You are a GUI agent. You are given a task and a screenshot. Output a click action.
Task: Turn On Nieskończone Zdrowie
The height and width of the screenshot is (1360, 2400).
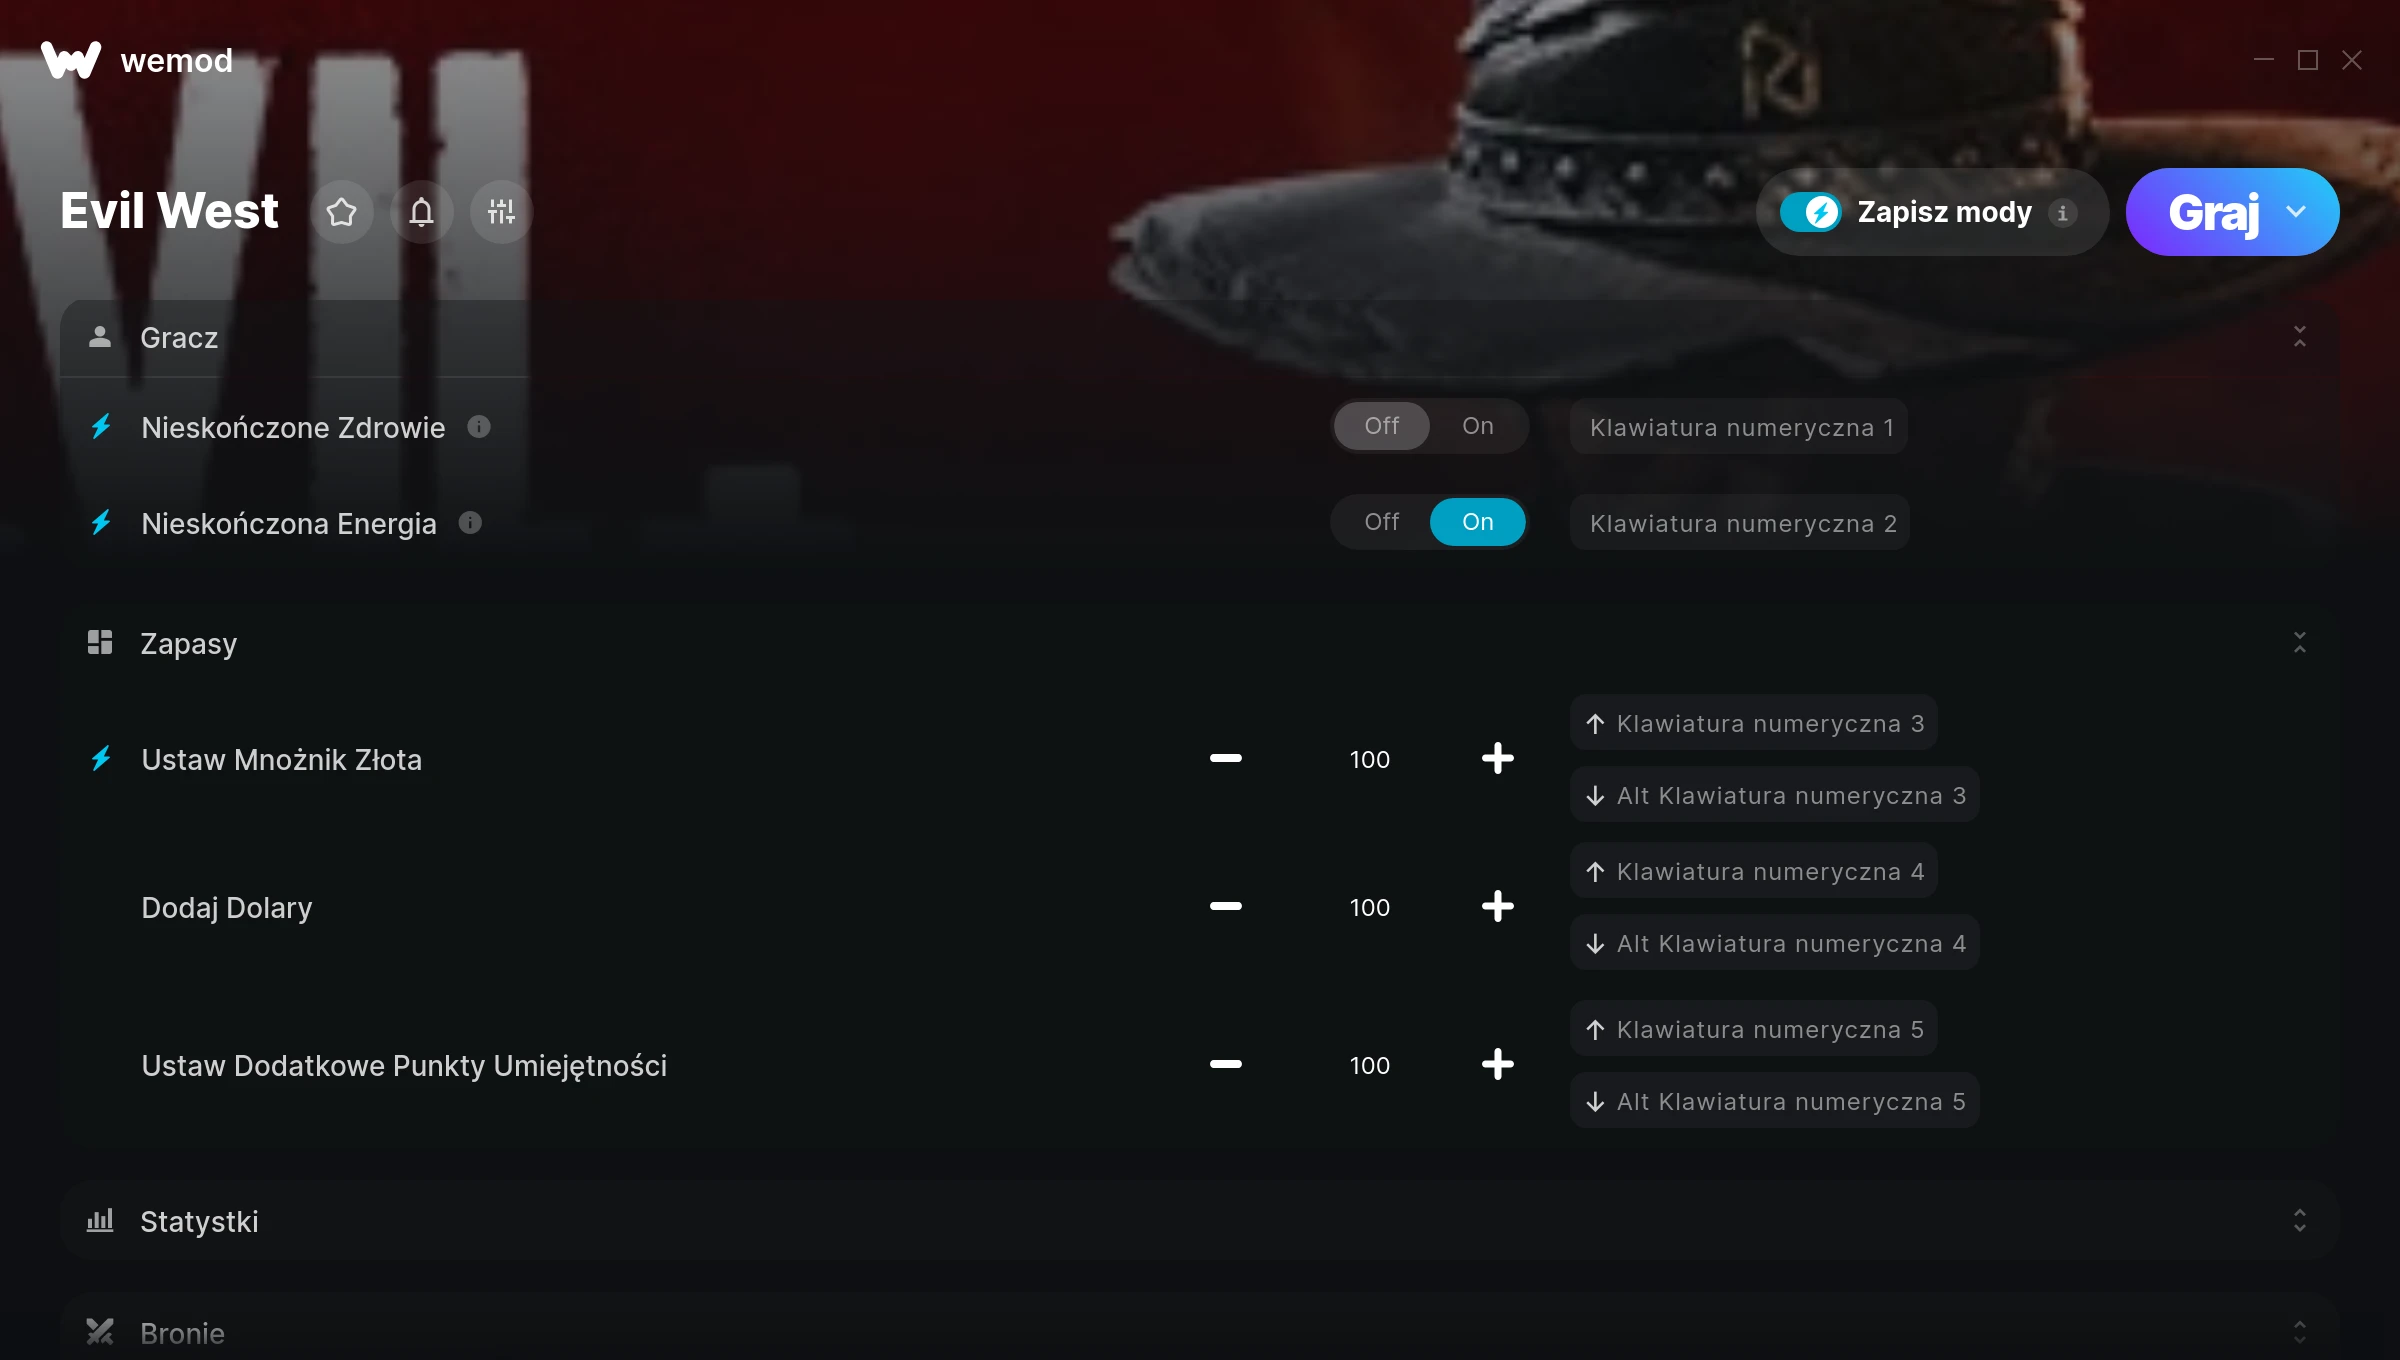pyautogui.click(x=1477, y=426)
